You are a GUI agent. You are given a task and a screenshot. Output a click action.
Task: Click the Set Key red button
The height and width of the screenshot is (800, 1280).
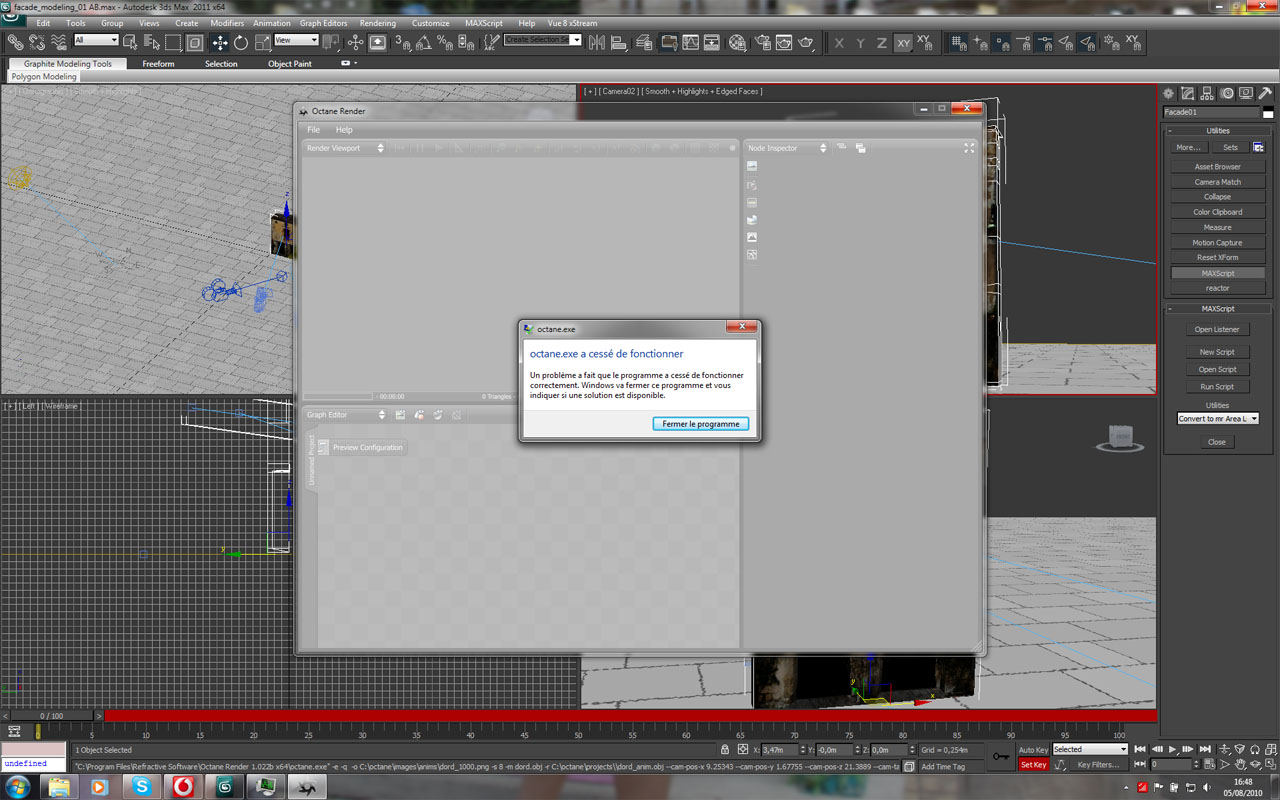(1033, 765)
